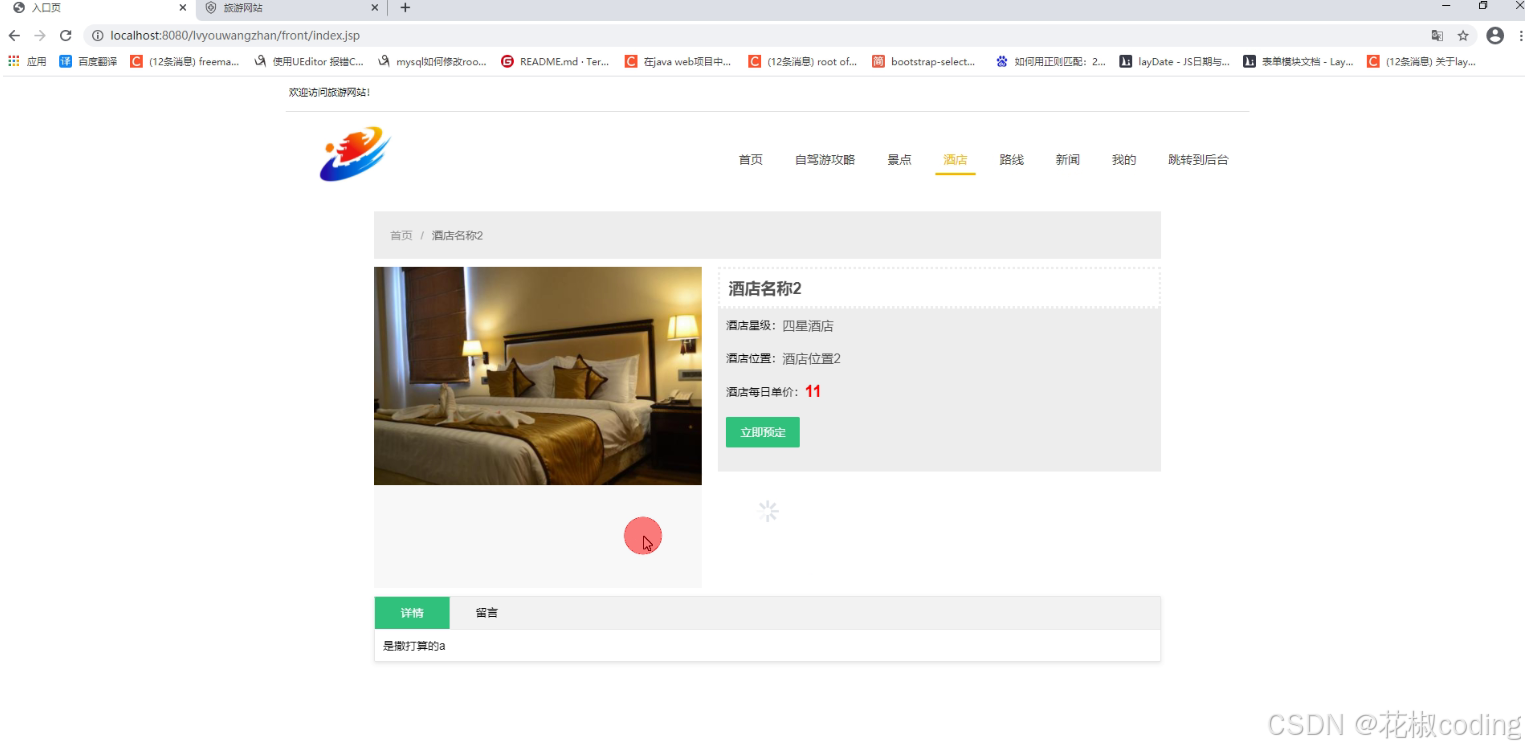Screen dimensions: 1525x751
Task: Click the detail text 是撒打算的a
Action: 414,646
